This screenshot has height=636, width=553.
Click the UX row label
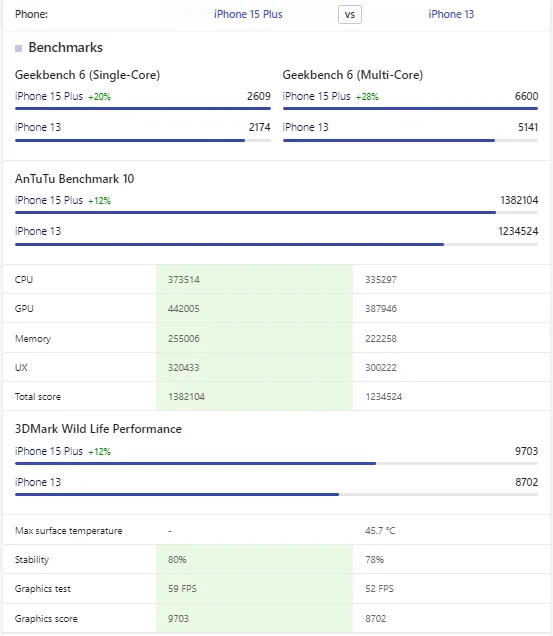(21, 367)
